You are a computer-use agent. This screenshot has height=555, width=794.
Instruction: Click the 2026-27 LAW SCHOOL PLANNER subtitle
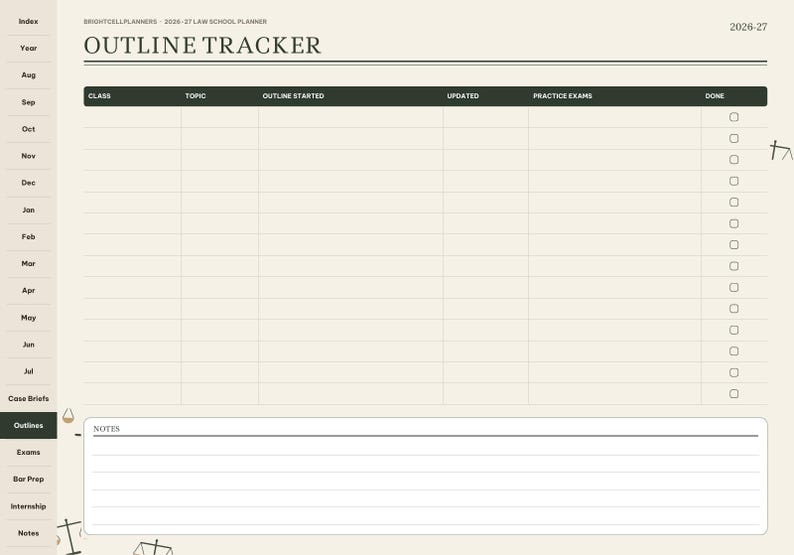pos(216,22)
